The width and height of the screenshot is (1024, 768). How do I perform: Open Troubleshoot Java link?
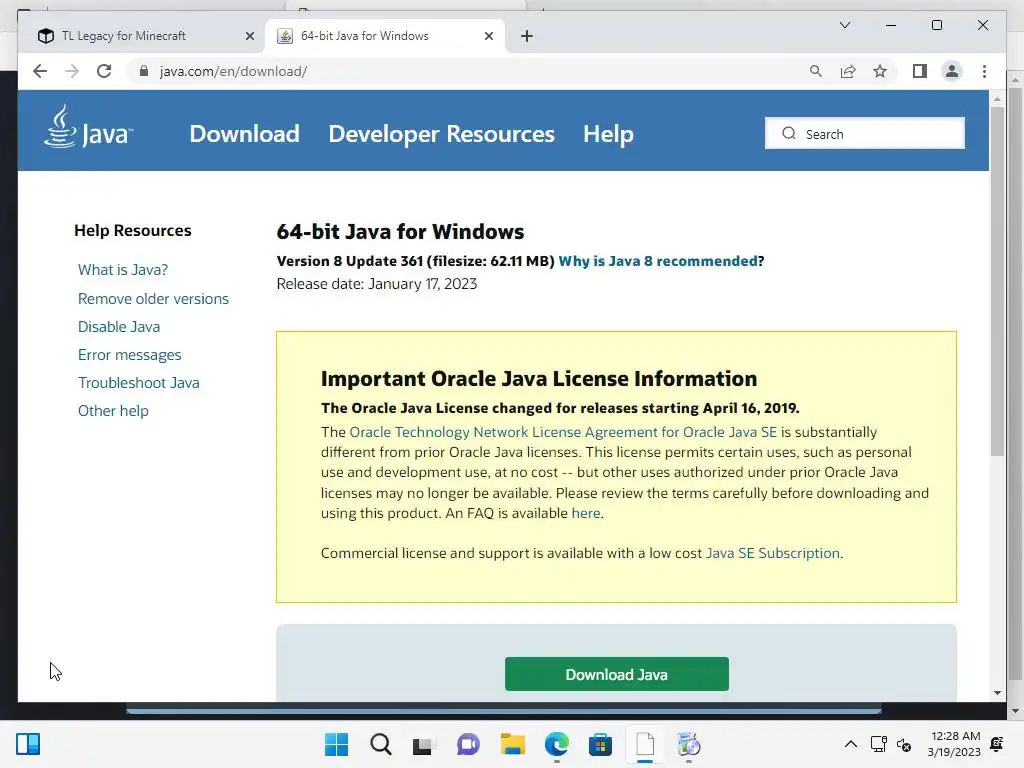(138, 383)
